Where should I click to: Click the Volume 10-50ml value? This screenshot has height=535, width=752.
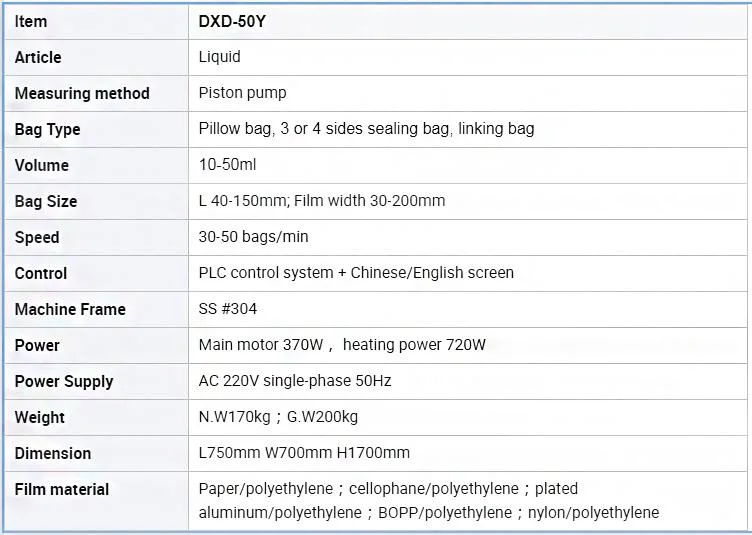[x=227, y=165]
